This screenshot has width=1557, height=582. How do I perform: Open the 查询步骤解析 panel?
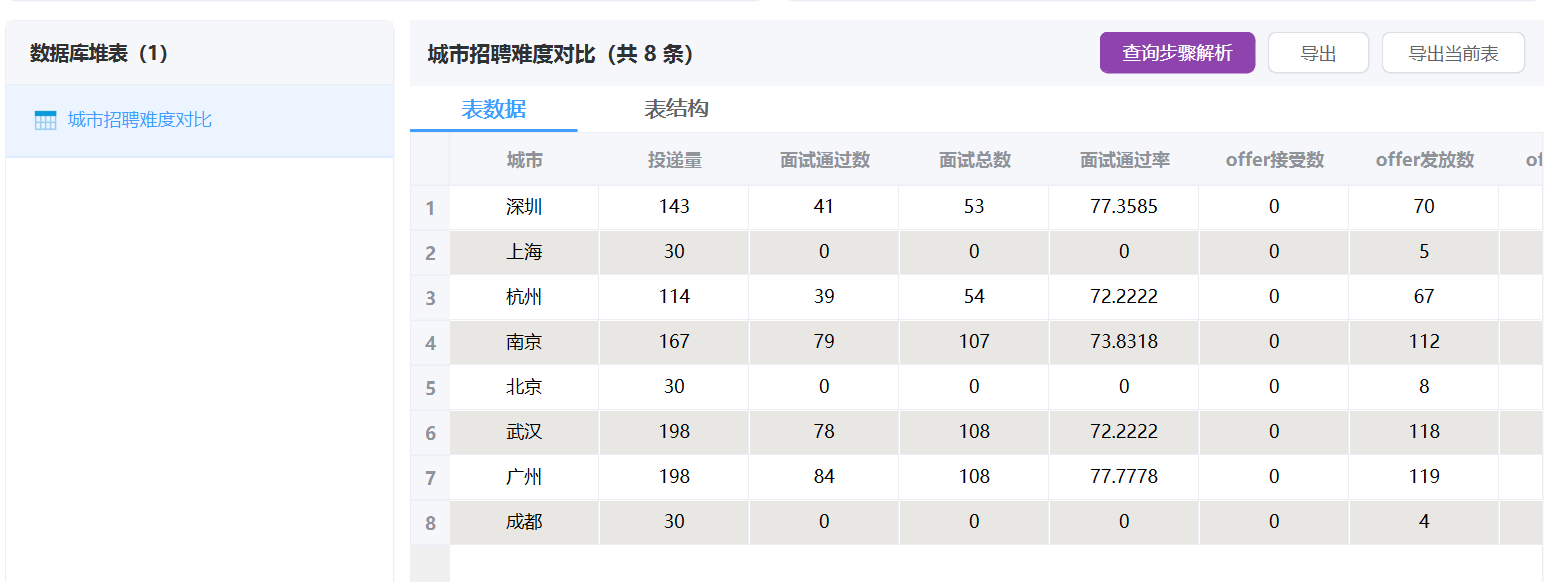(x=1177, y=53)
